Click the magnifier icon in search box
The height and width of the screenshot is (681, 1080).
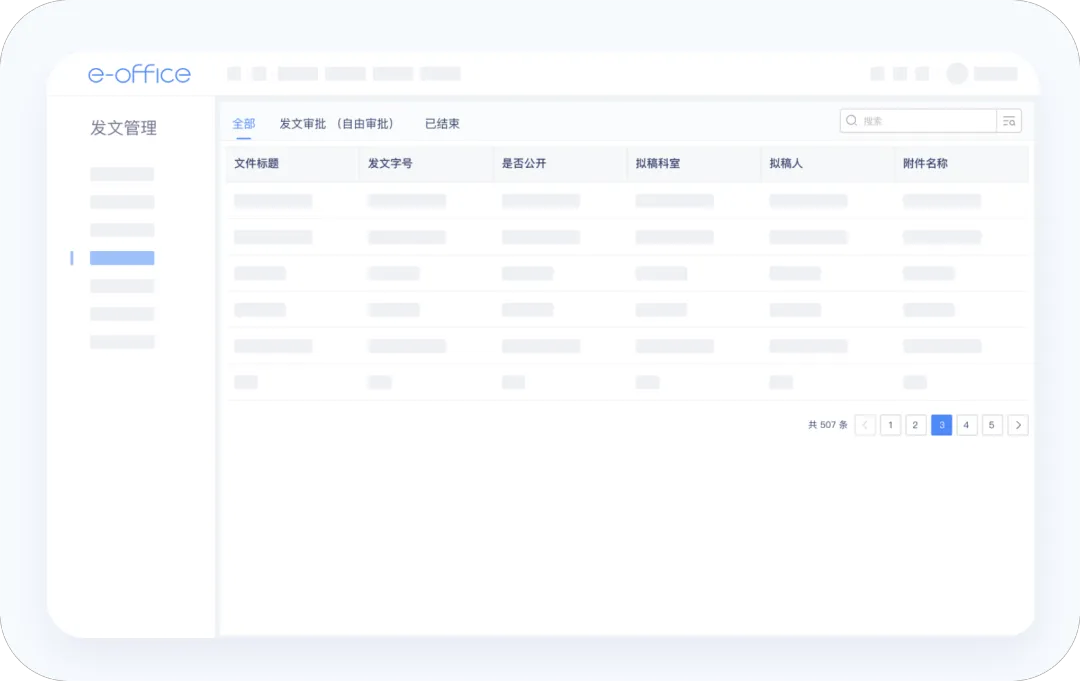(852, 121)
